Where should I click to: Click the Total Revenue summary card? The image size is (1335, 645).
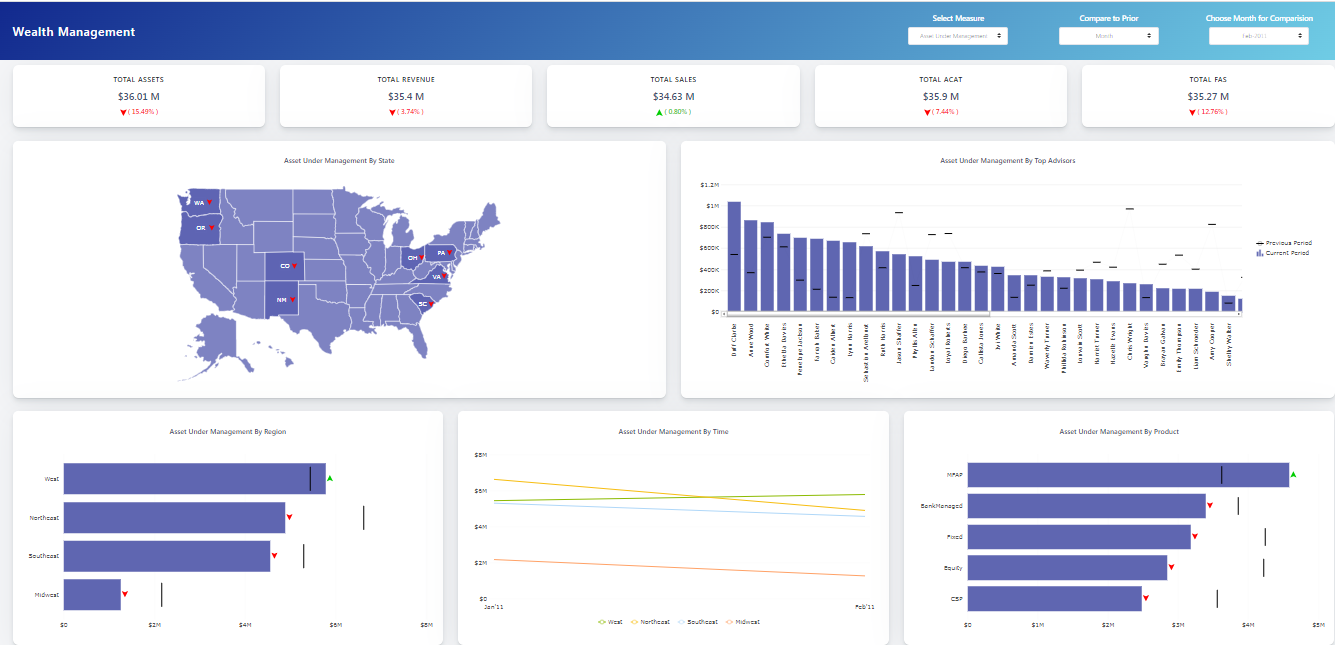tap(406, 96)
